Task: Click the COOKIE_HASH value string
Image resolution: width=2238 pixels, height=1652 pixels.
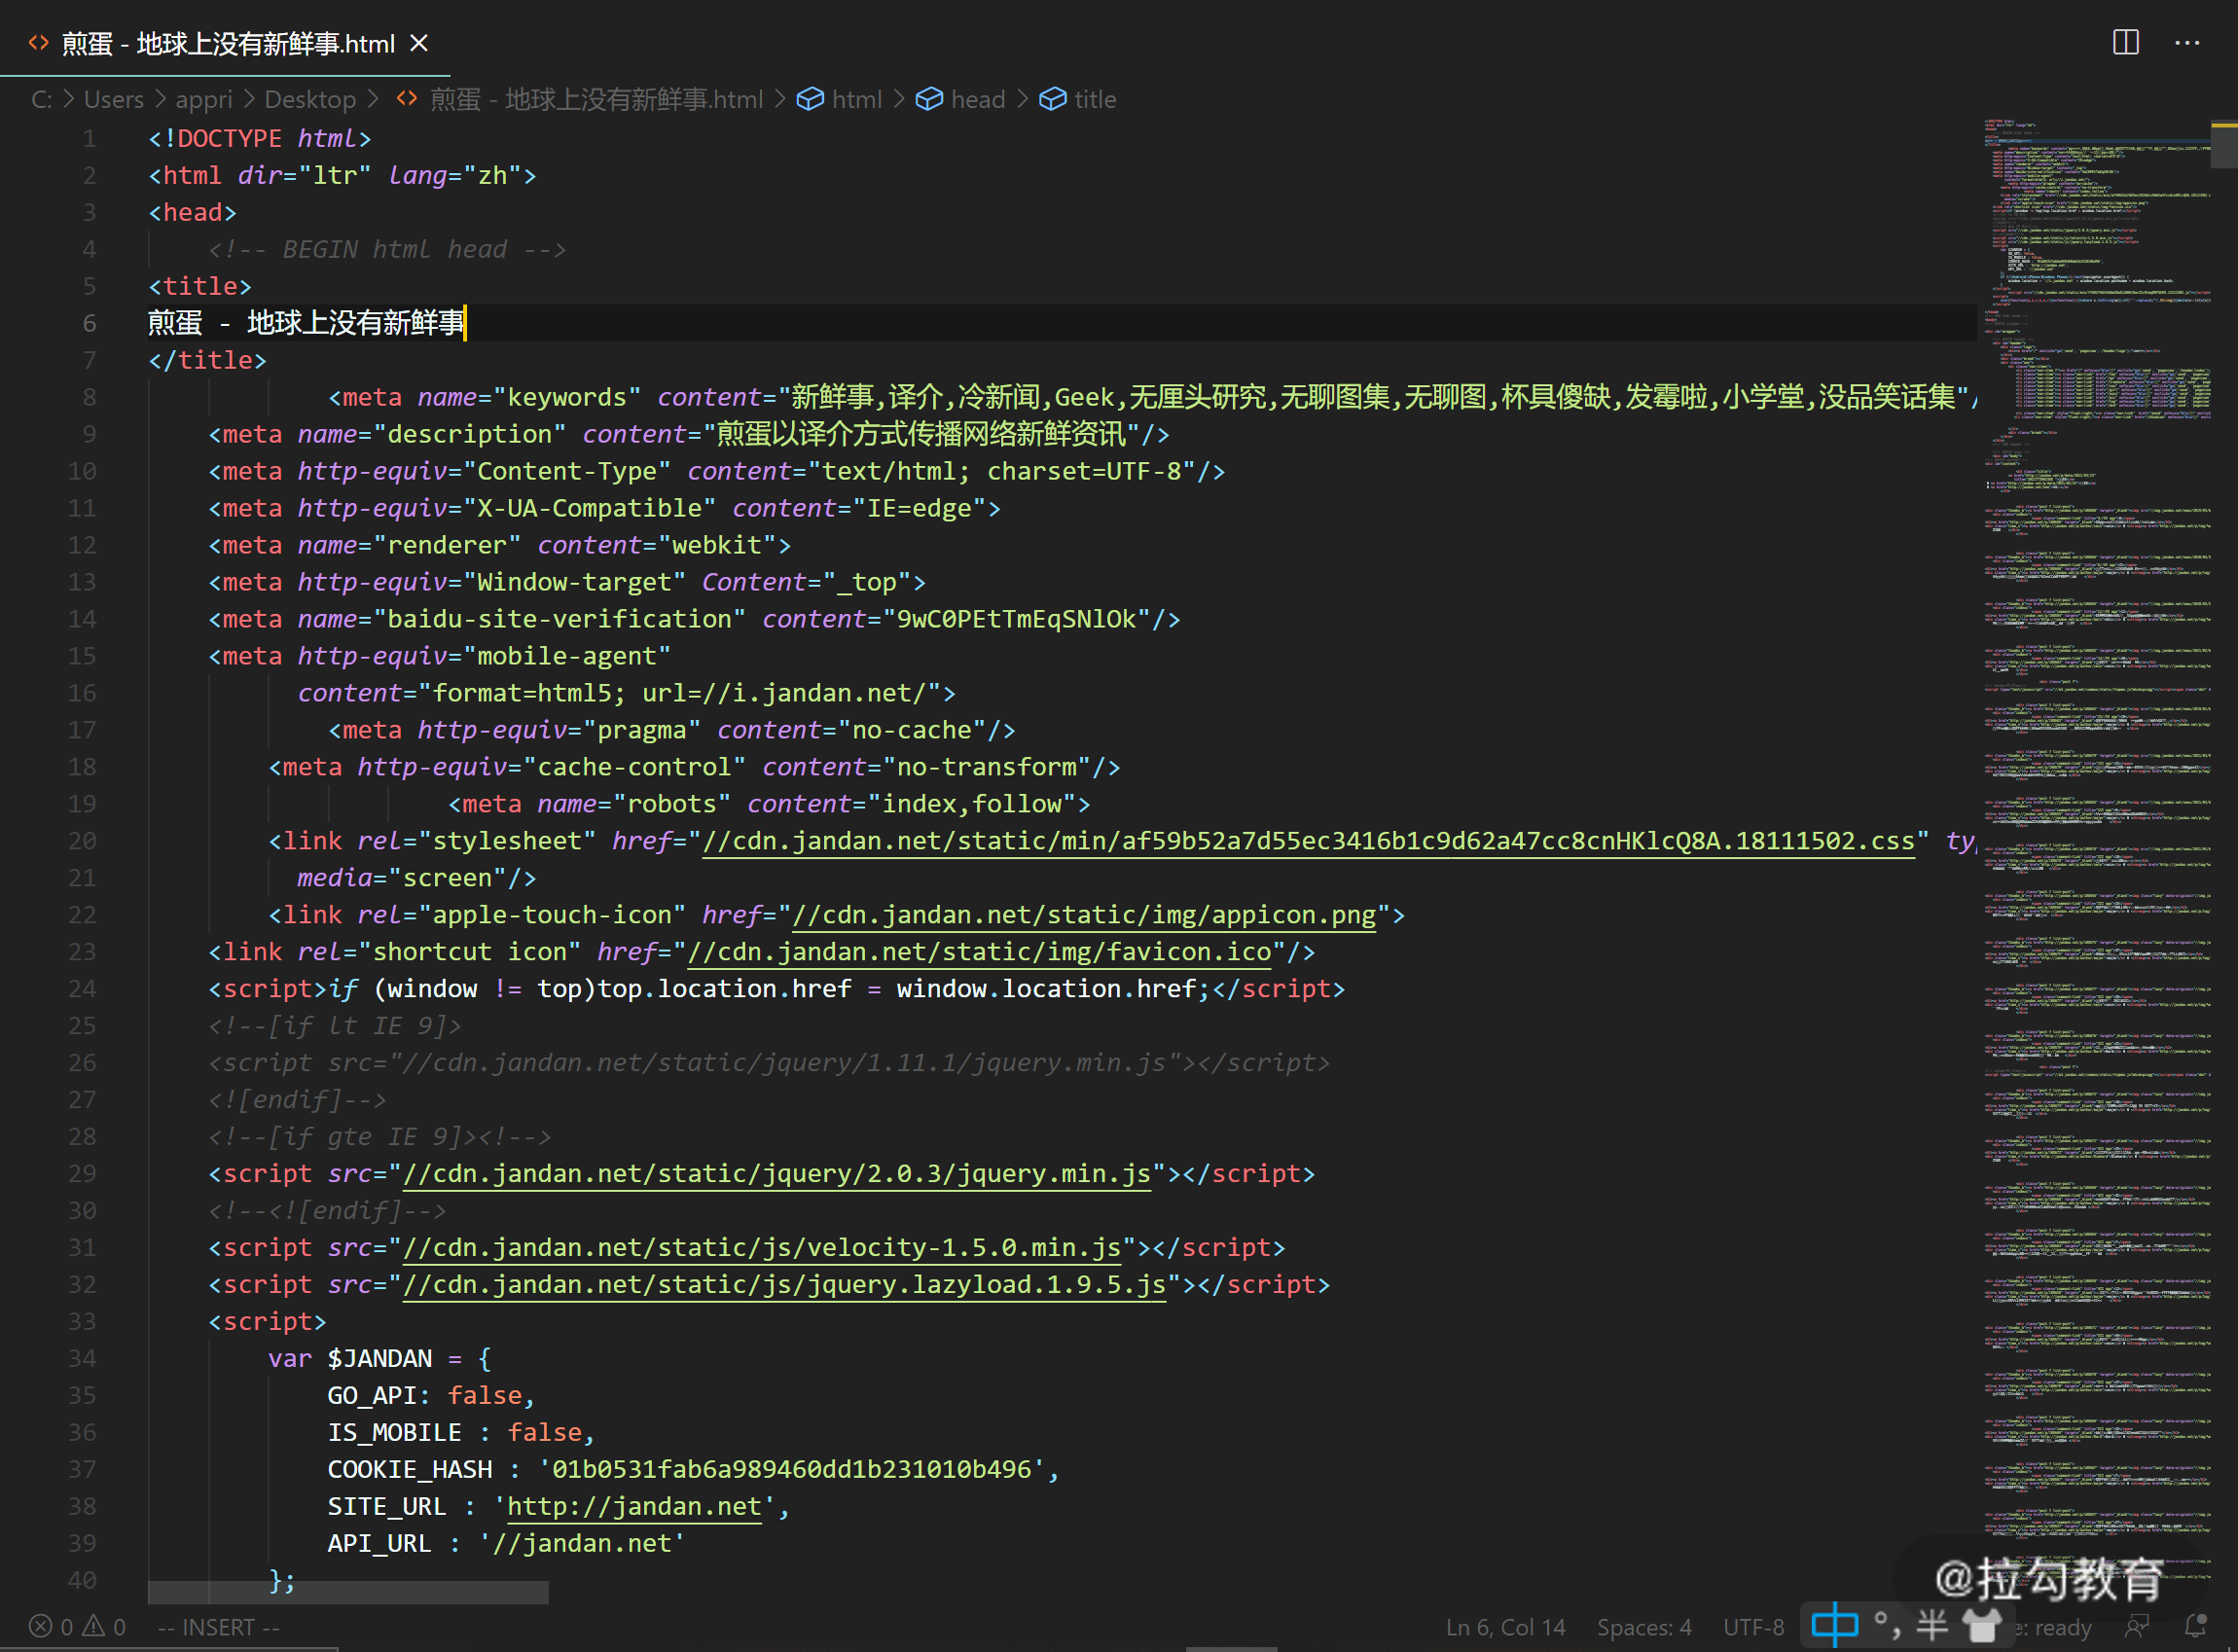Action: pyautogui.click(x=791, y=1469)
